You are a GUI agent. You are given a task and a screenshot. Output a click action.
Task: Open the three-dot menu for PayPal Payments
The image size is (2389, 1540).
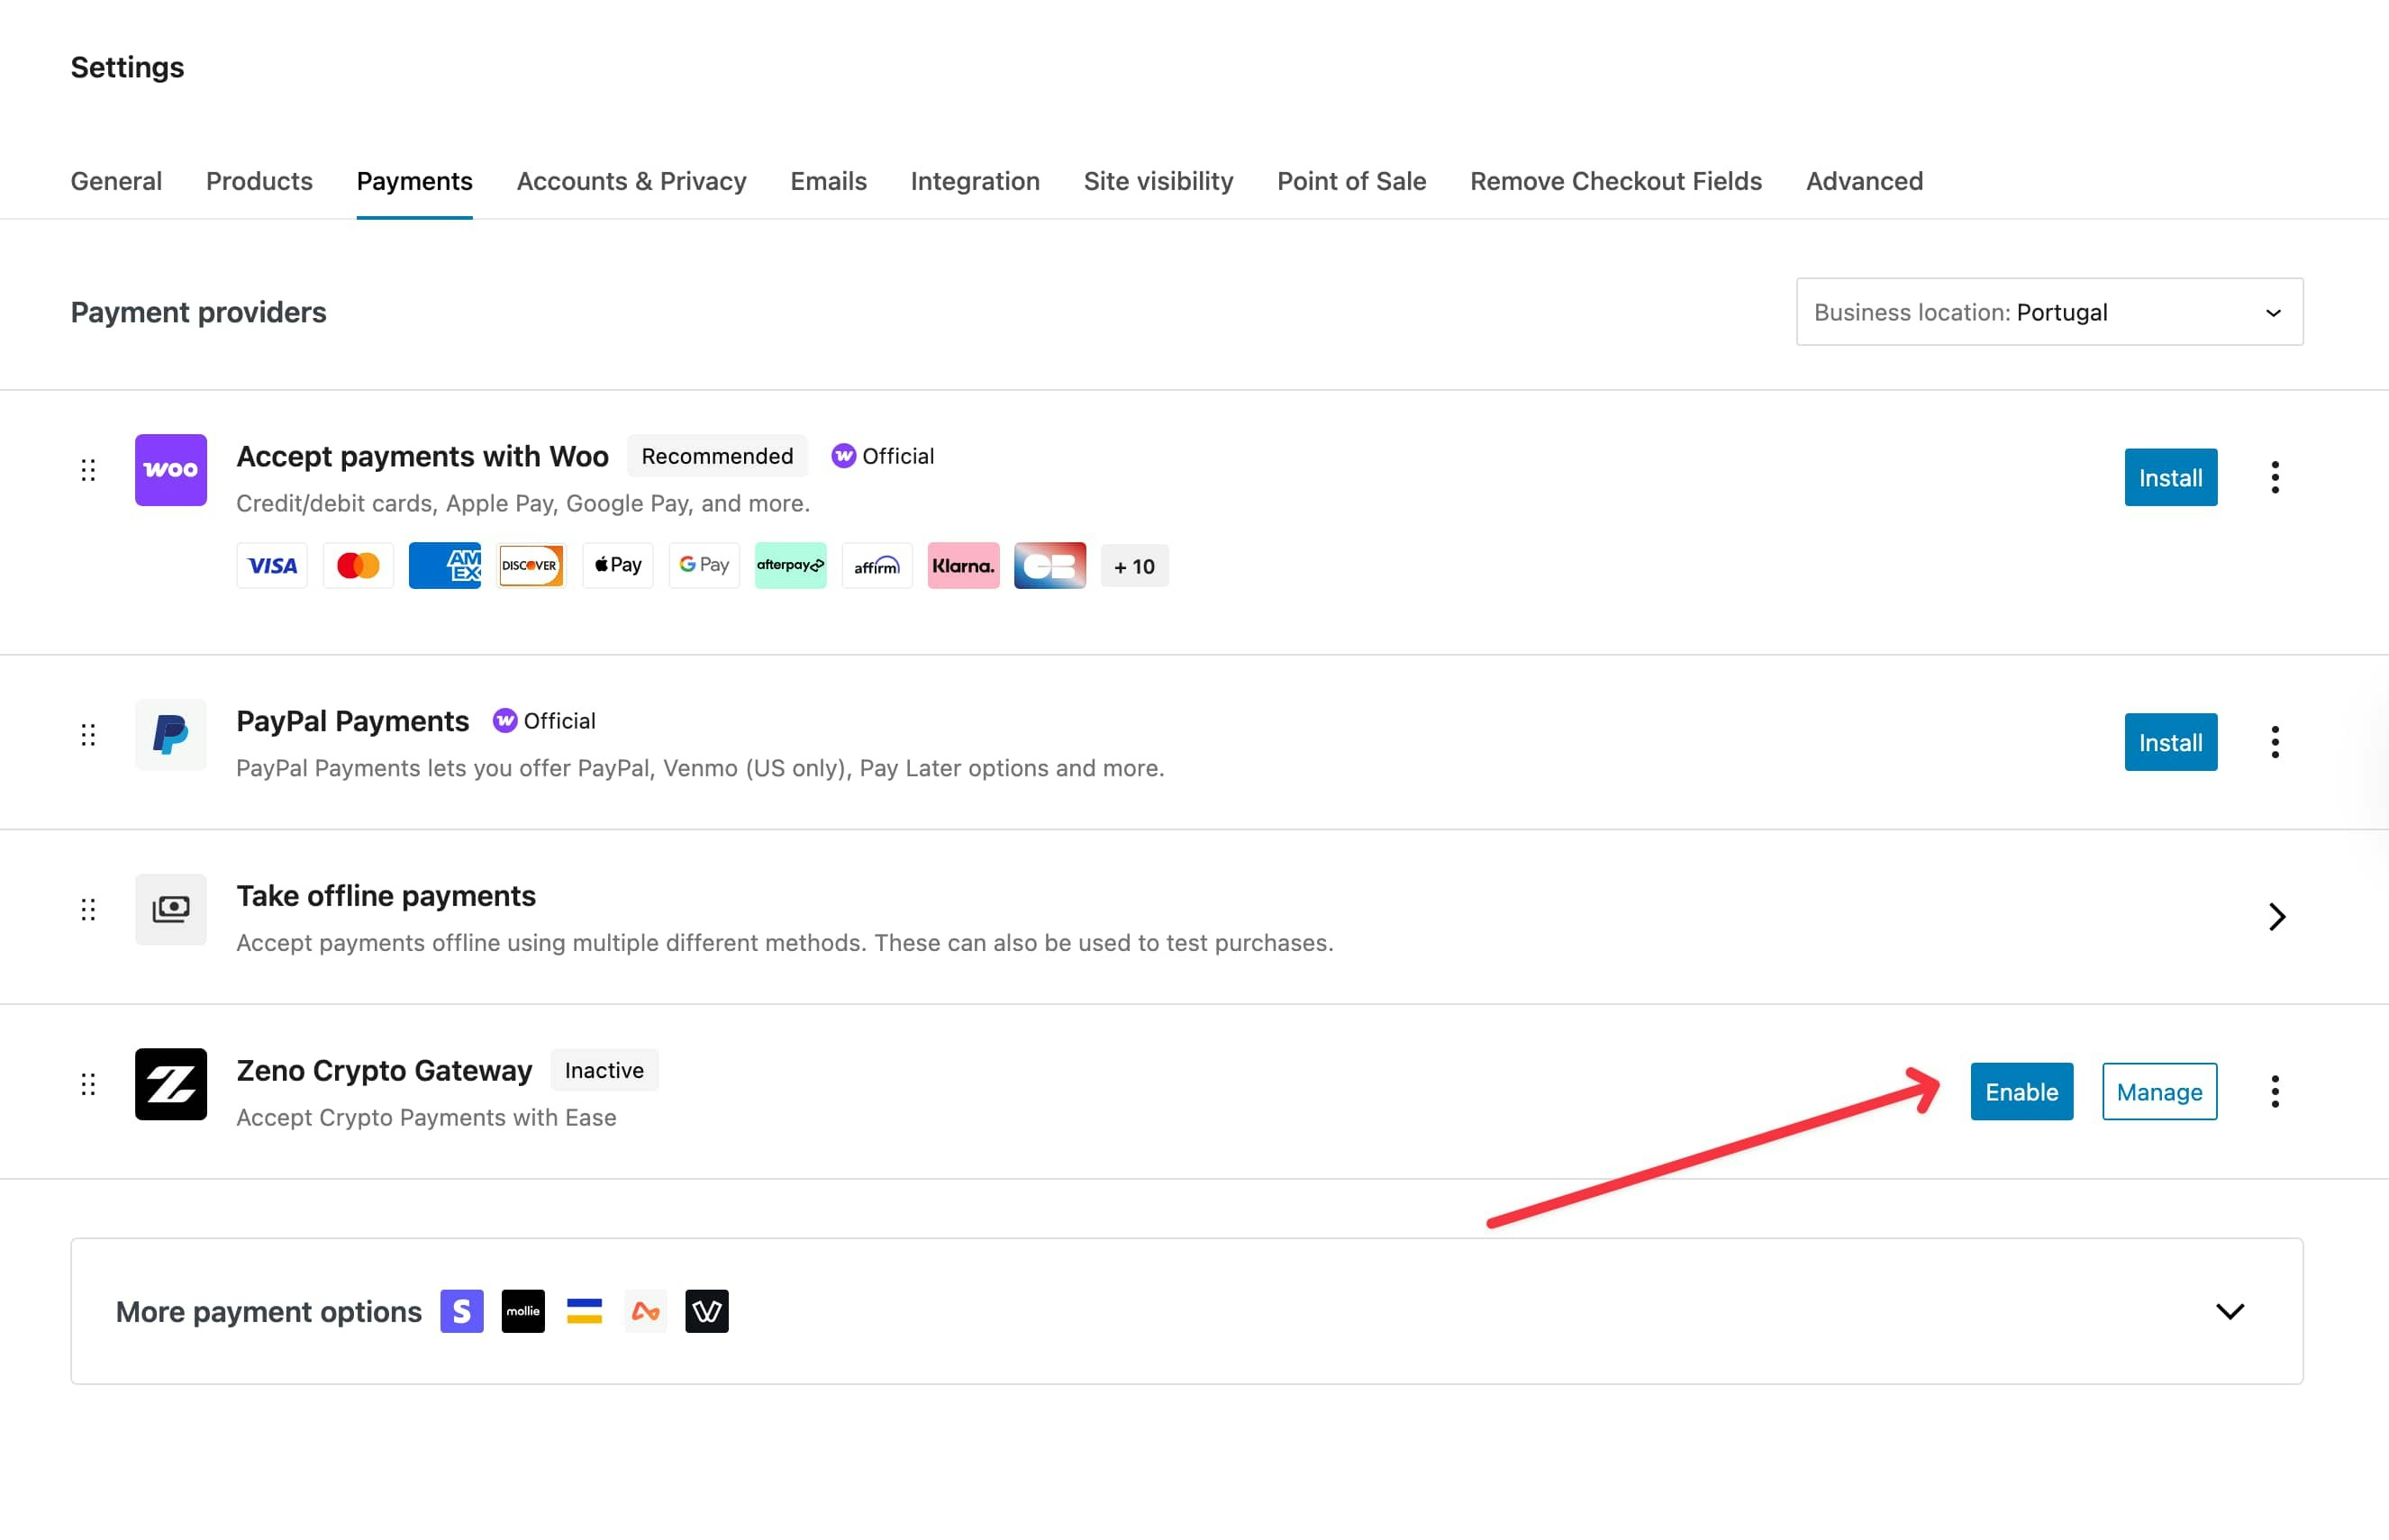[x=2275, y=741]
